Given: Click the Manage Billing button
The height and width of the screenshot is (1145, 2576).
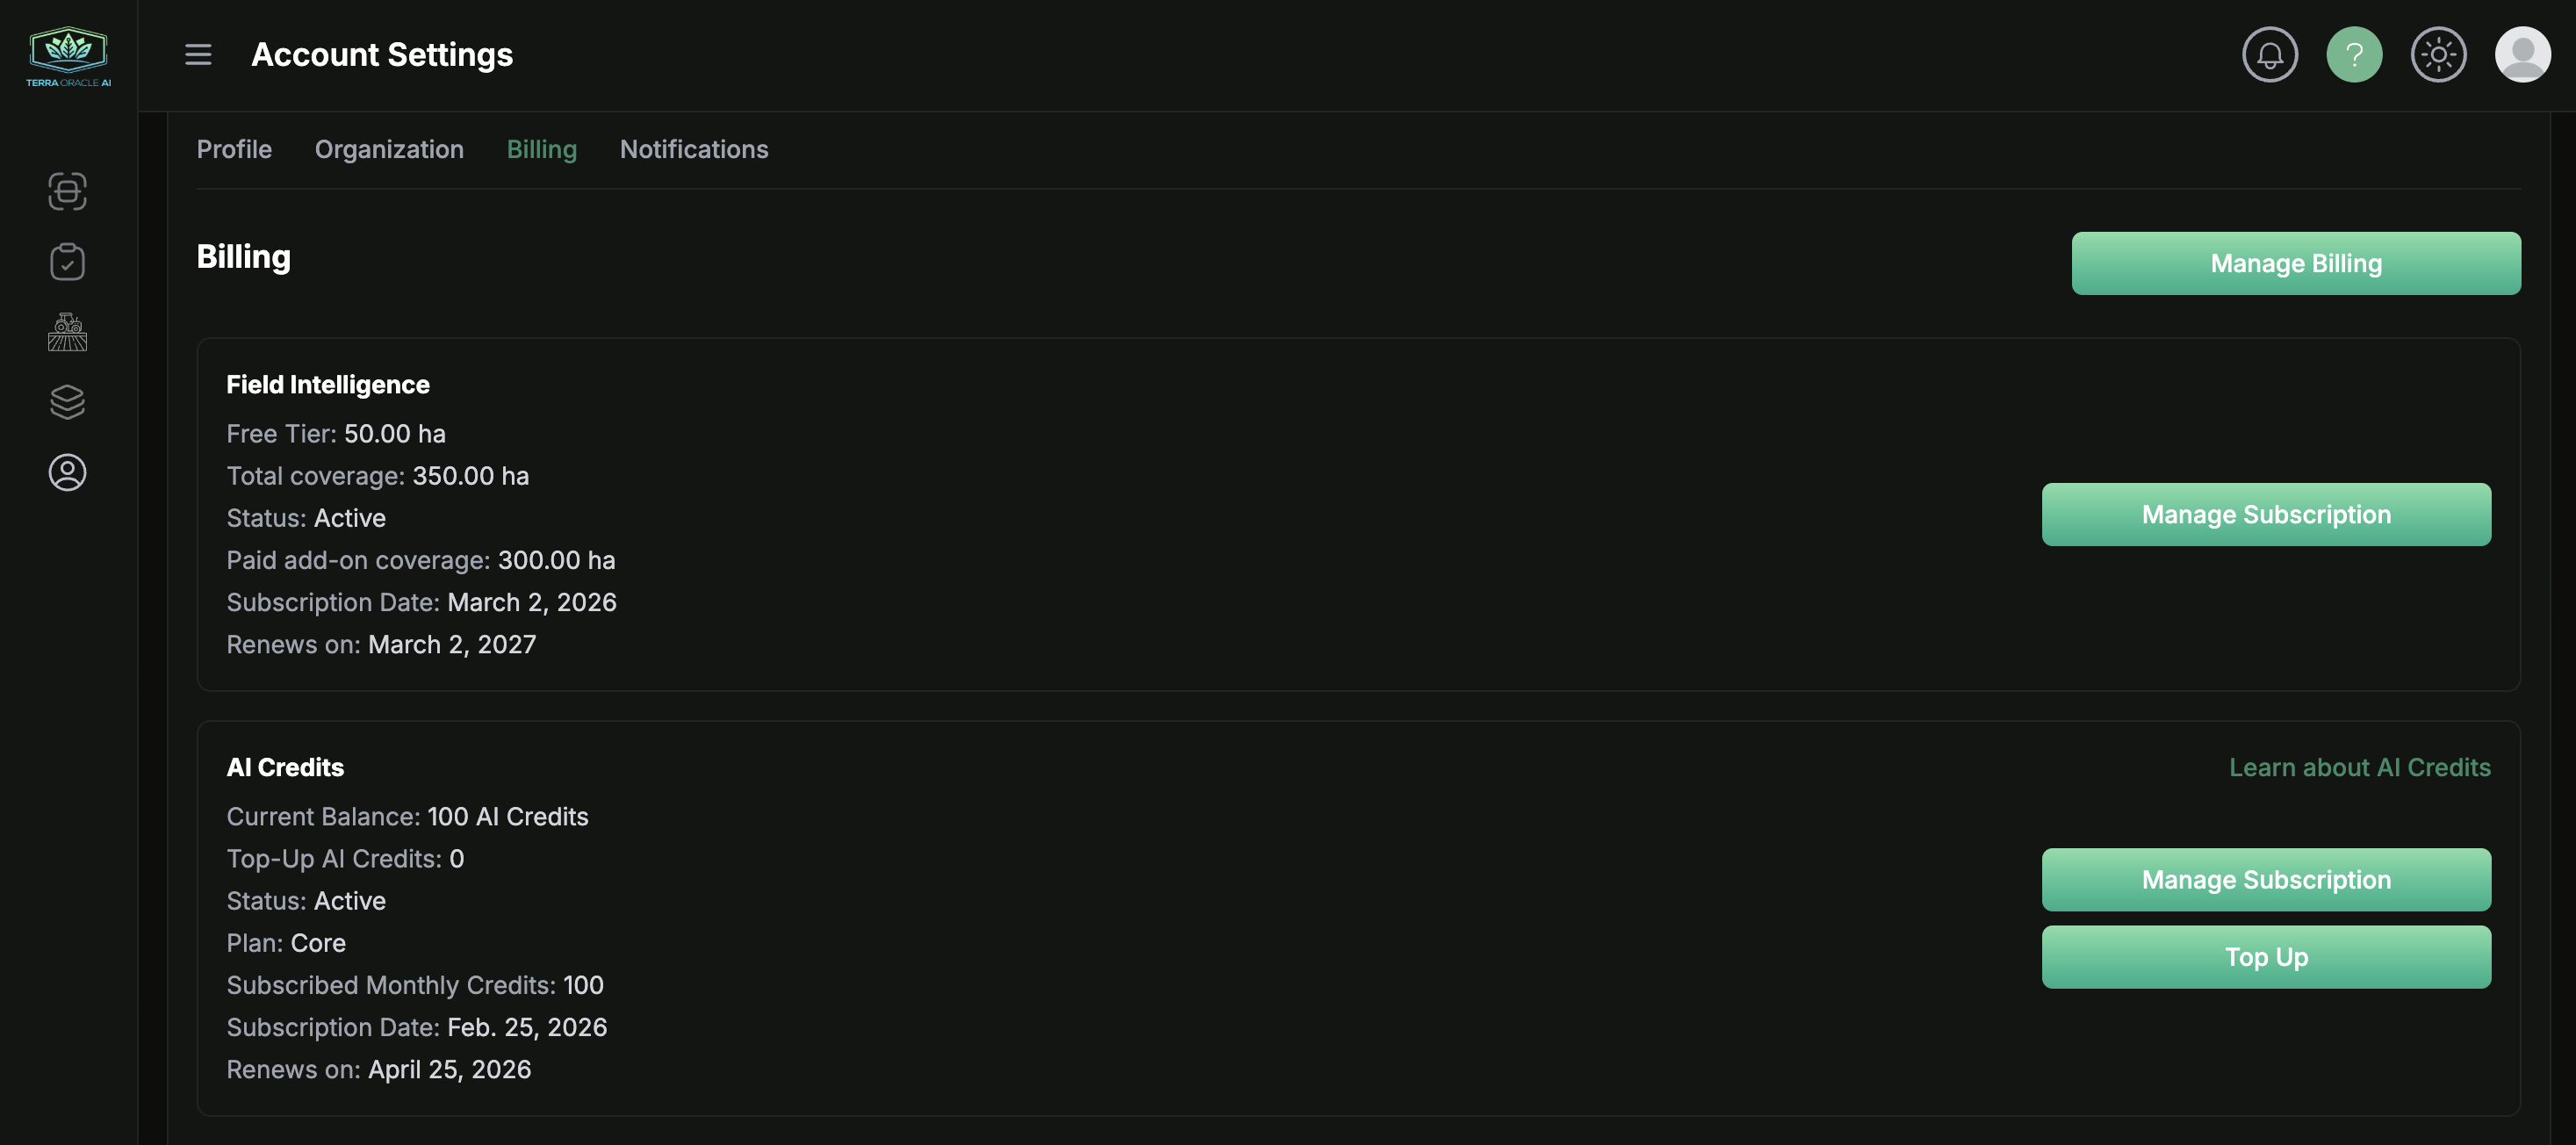Looking at the screenshot, I should (x=2295, y=263).
